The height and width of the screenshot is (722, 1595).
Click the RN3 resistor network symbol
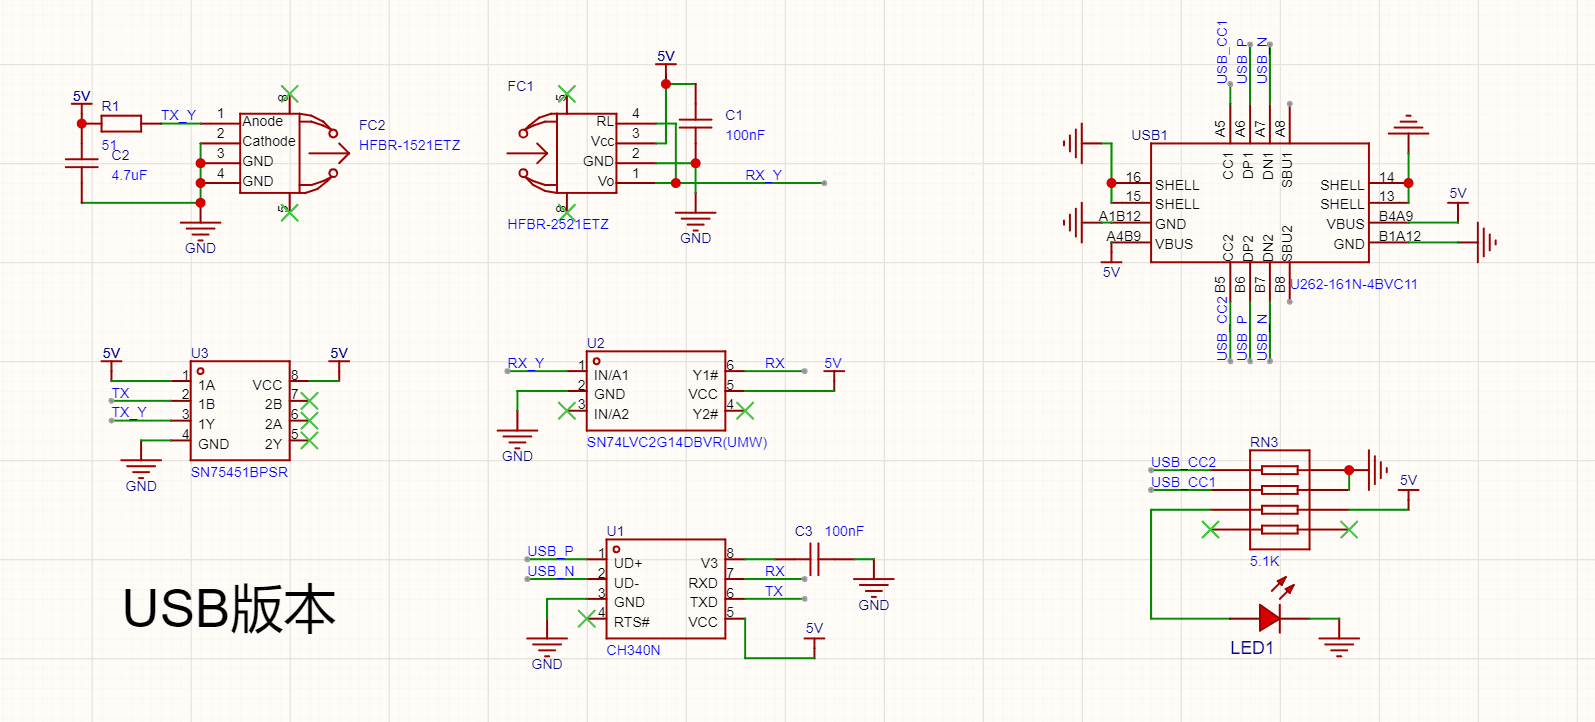click(1279, 500)
